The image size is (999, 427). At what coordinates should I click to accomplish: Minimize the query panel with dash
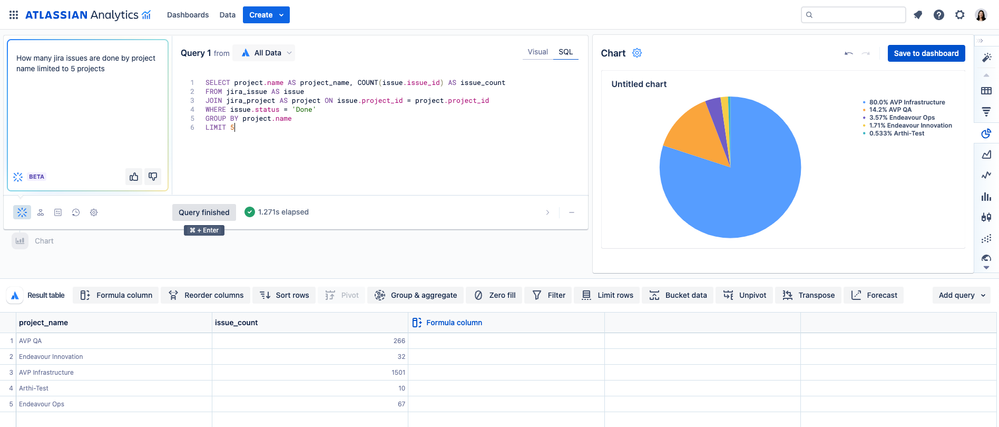pos(571,212)
